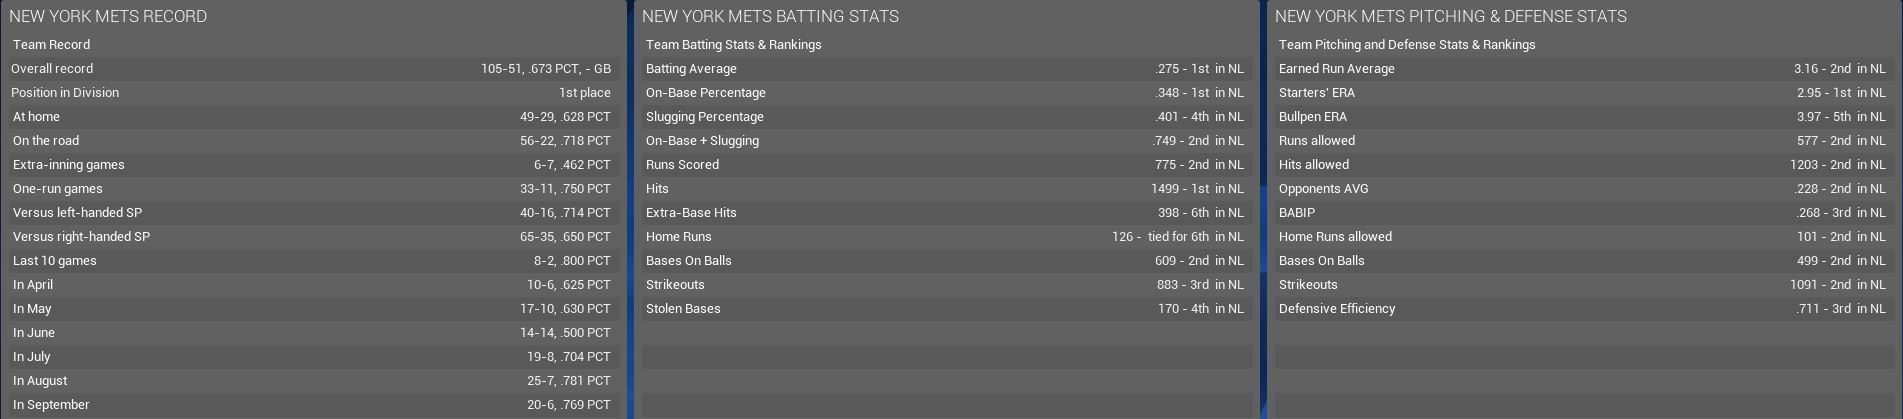Click the New York Mets Record panel title

click(x=108, y=16)
